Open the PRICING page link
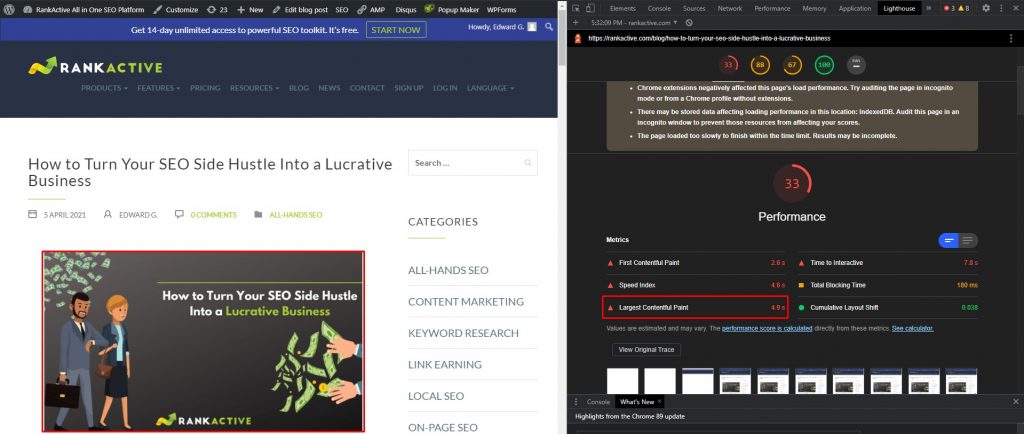Screen dimensions: 1024x434 (x=205, y=88)
